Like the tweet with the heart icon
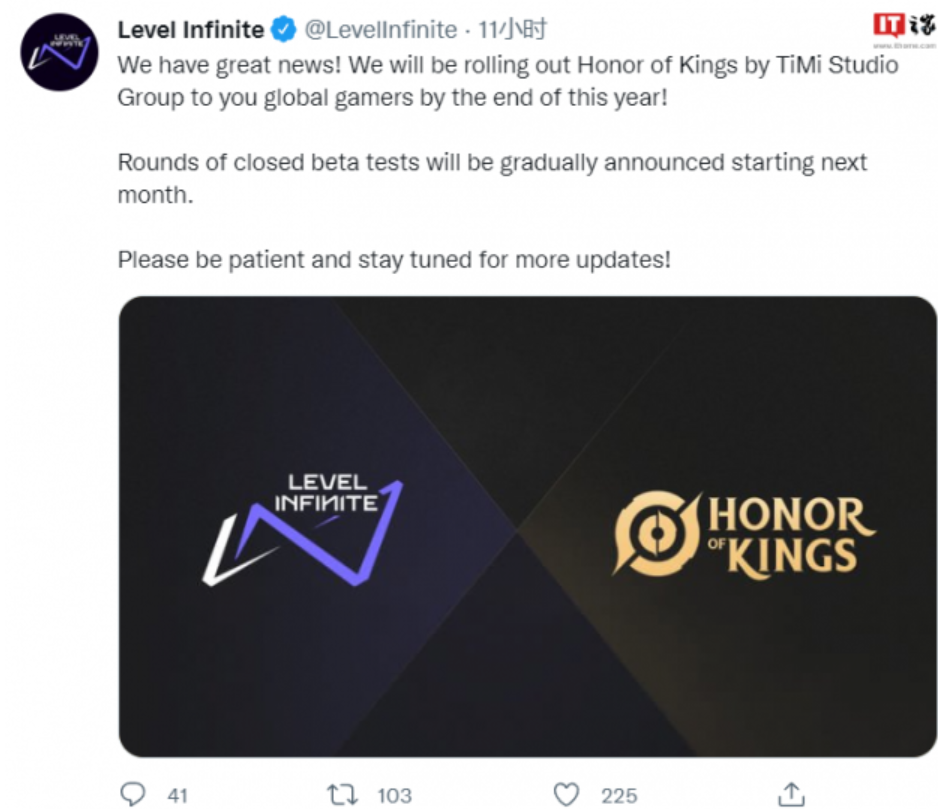The image size is (938, 809). click(x=566, y=795)
